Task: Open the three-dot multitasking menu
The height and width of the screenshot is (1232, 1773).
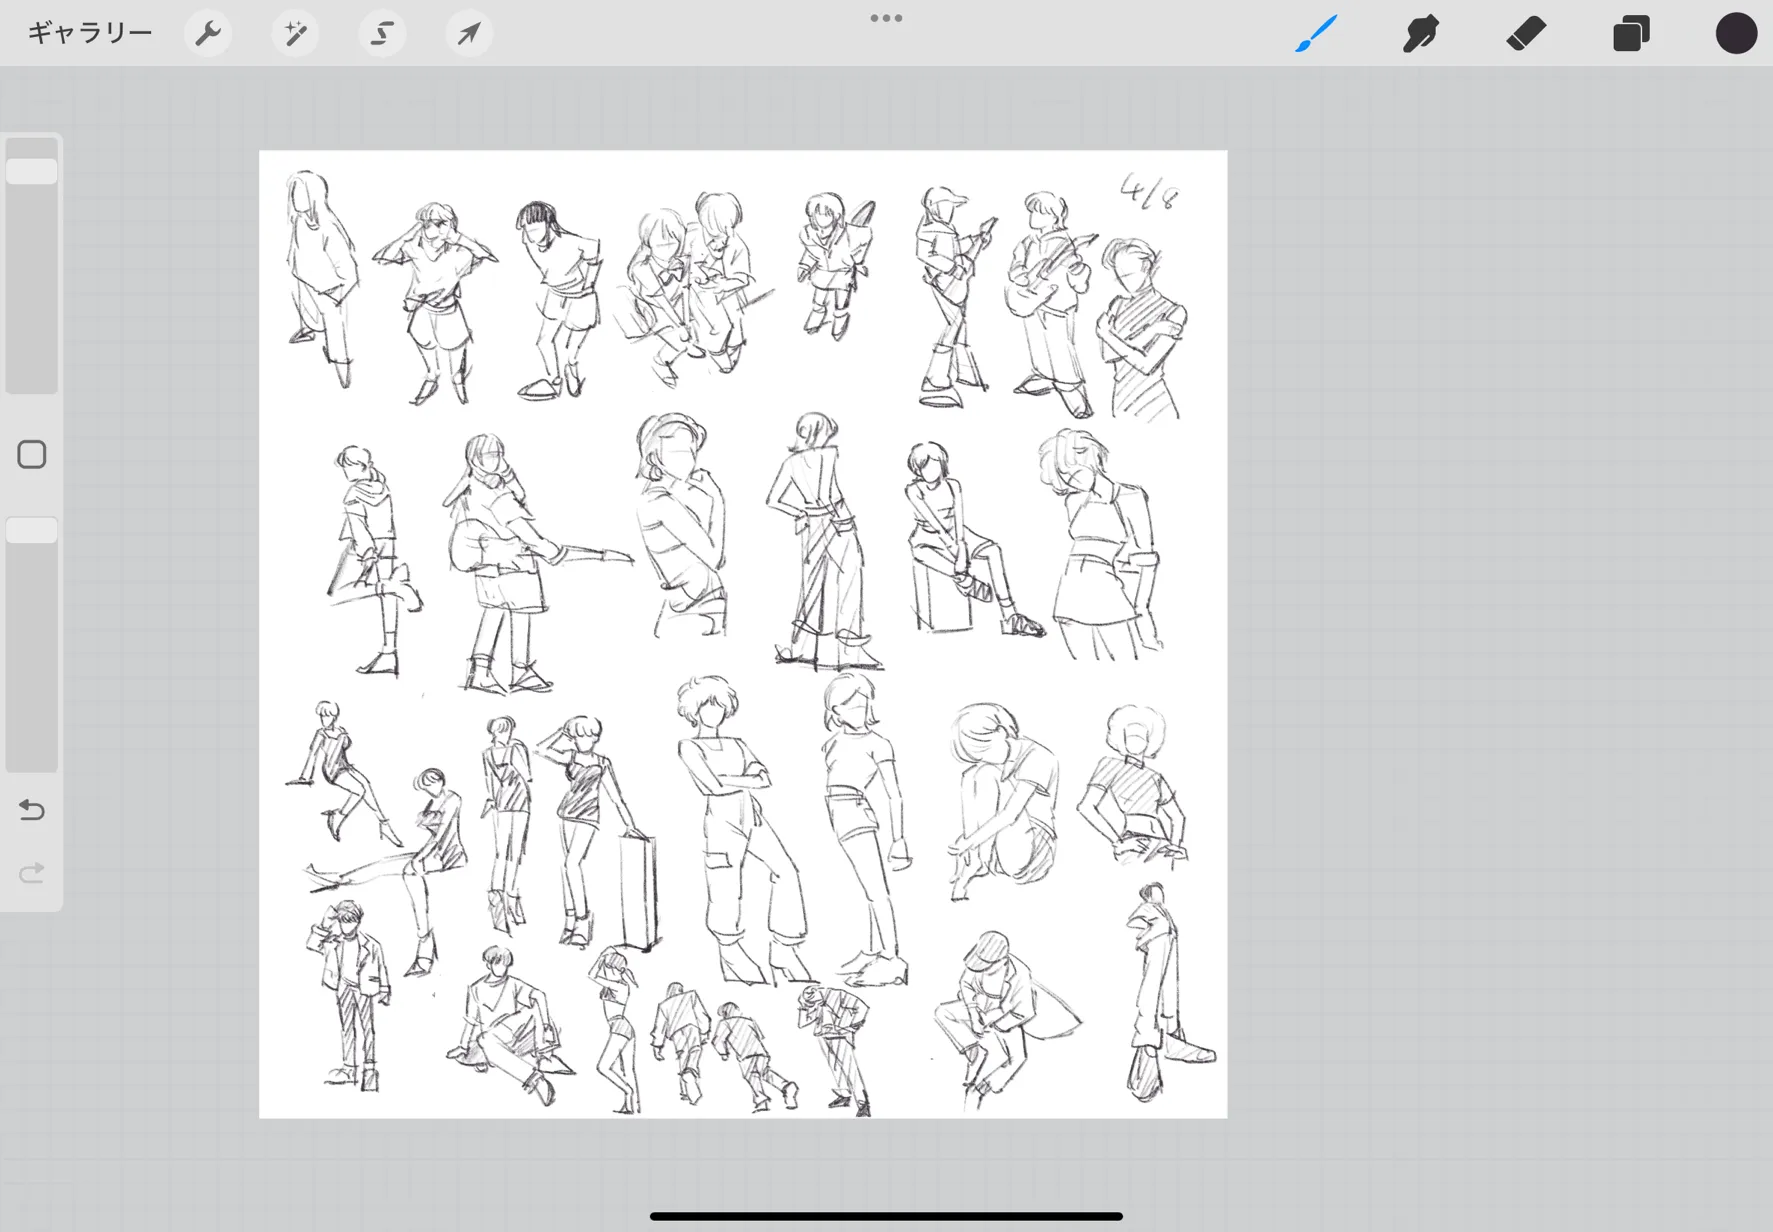Action: pyautogui.click(x=886, y=18)
